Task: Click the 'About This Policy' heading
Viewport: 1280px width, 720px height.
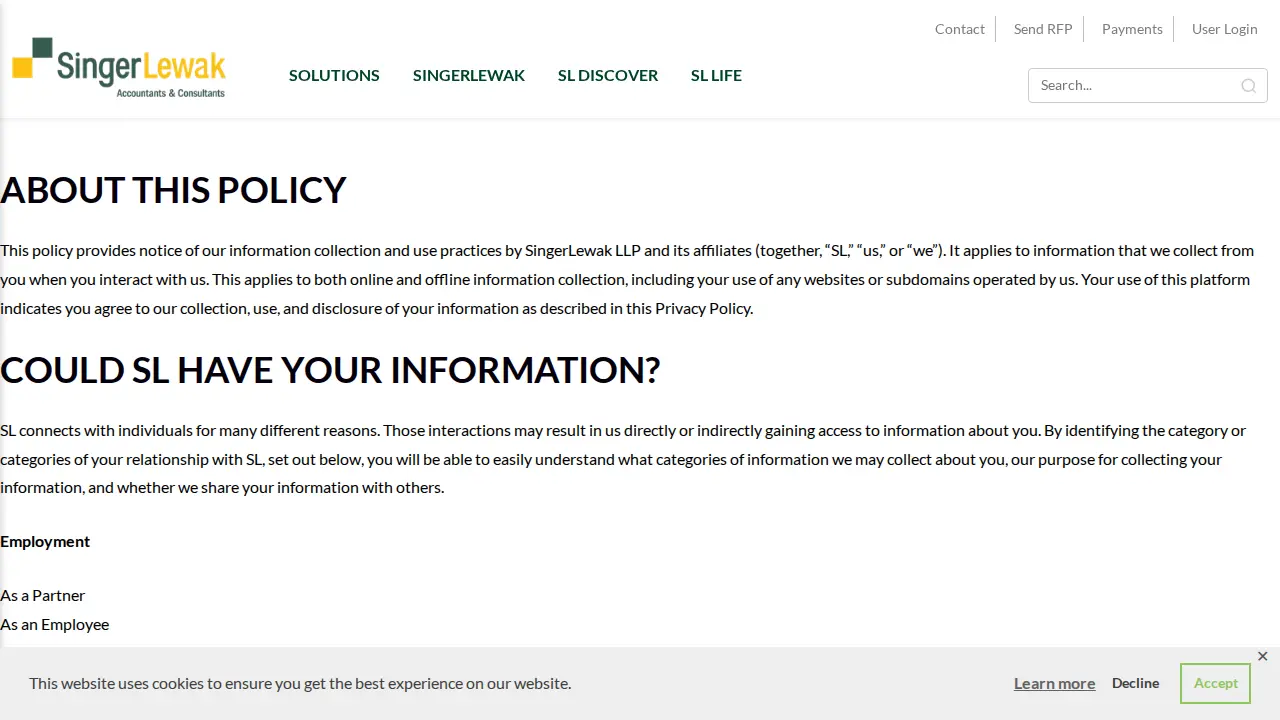Action: [x=173, y=190]
